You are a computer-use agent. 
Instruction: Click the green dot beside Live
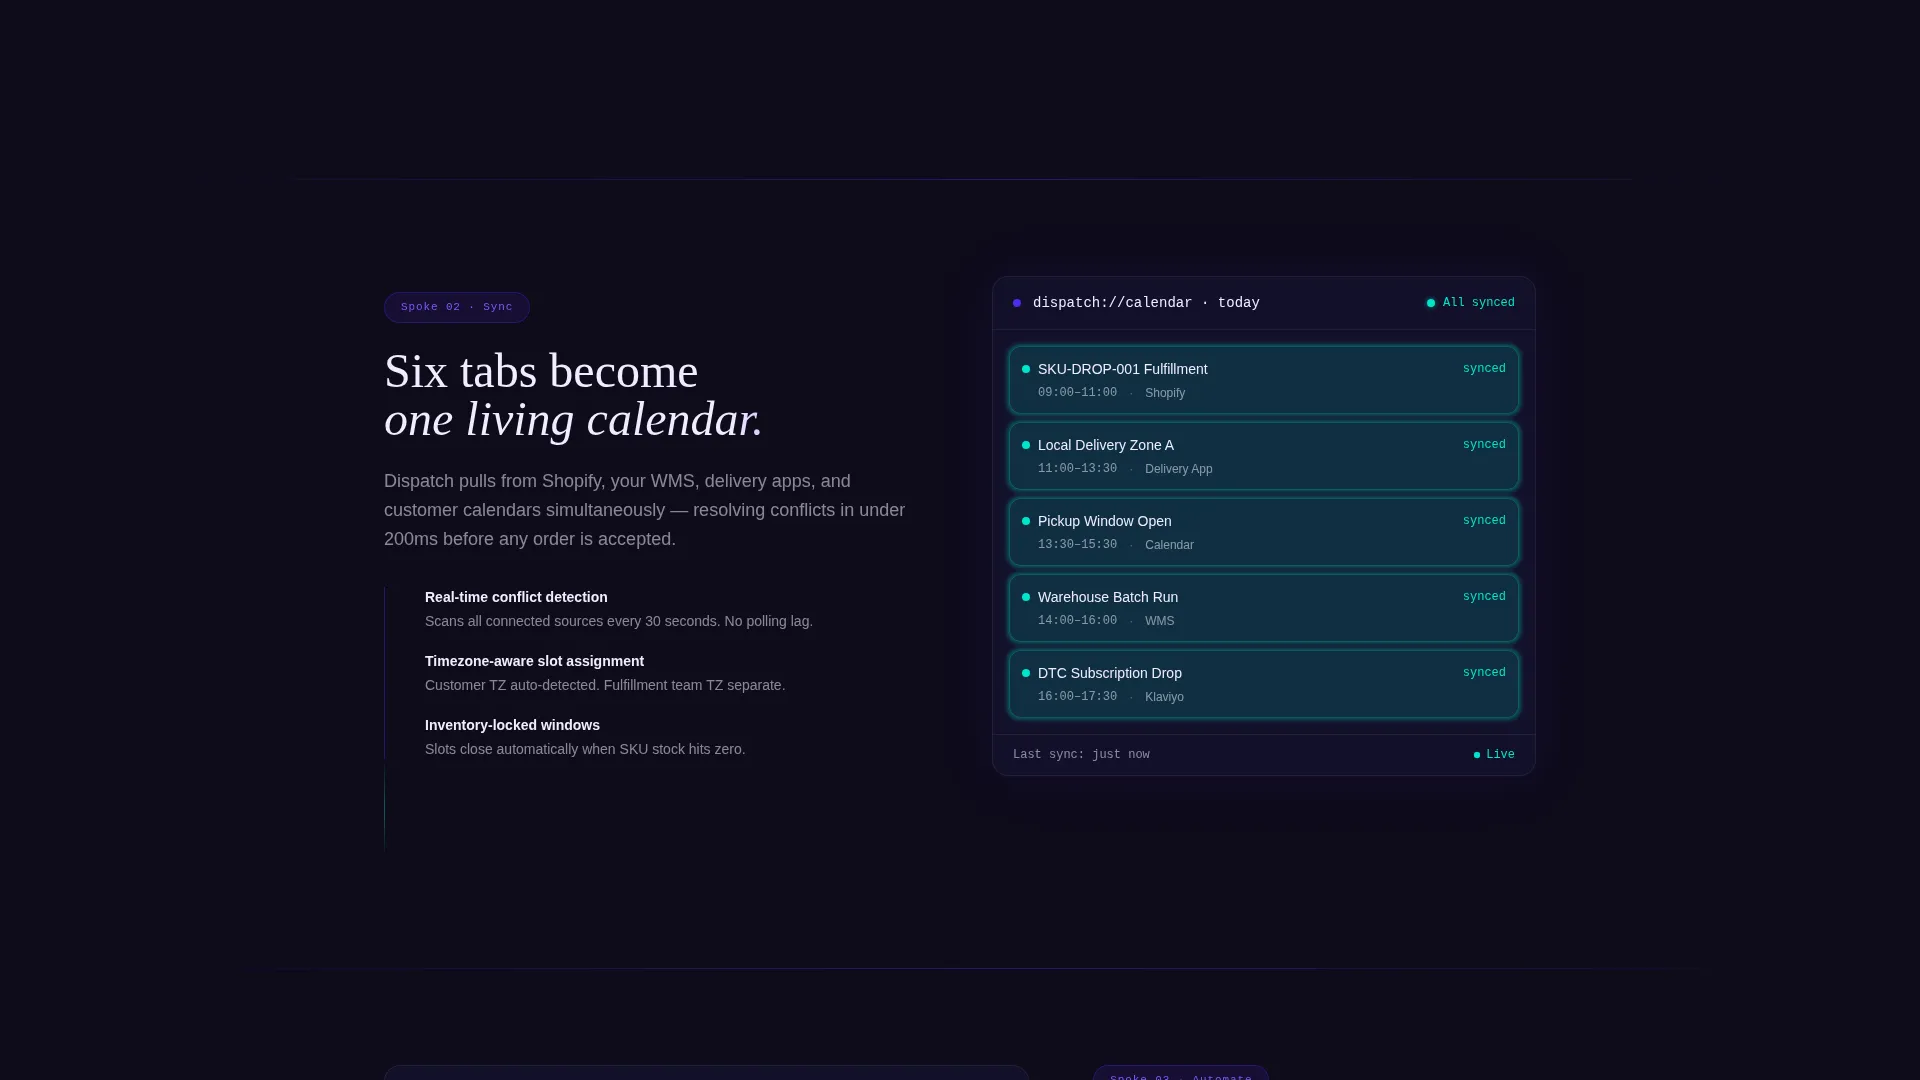1477,755
